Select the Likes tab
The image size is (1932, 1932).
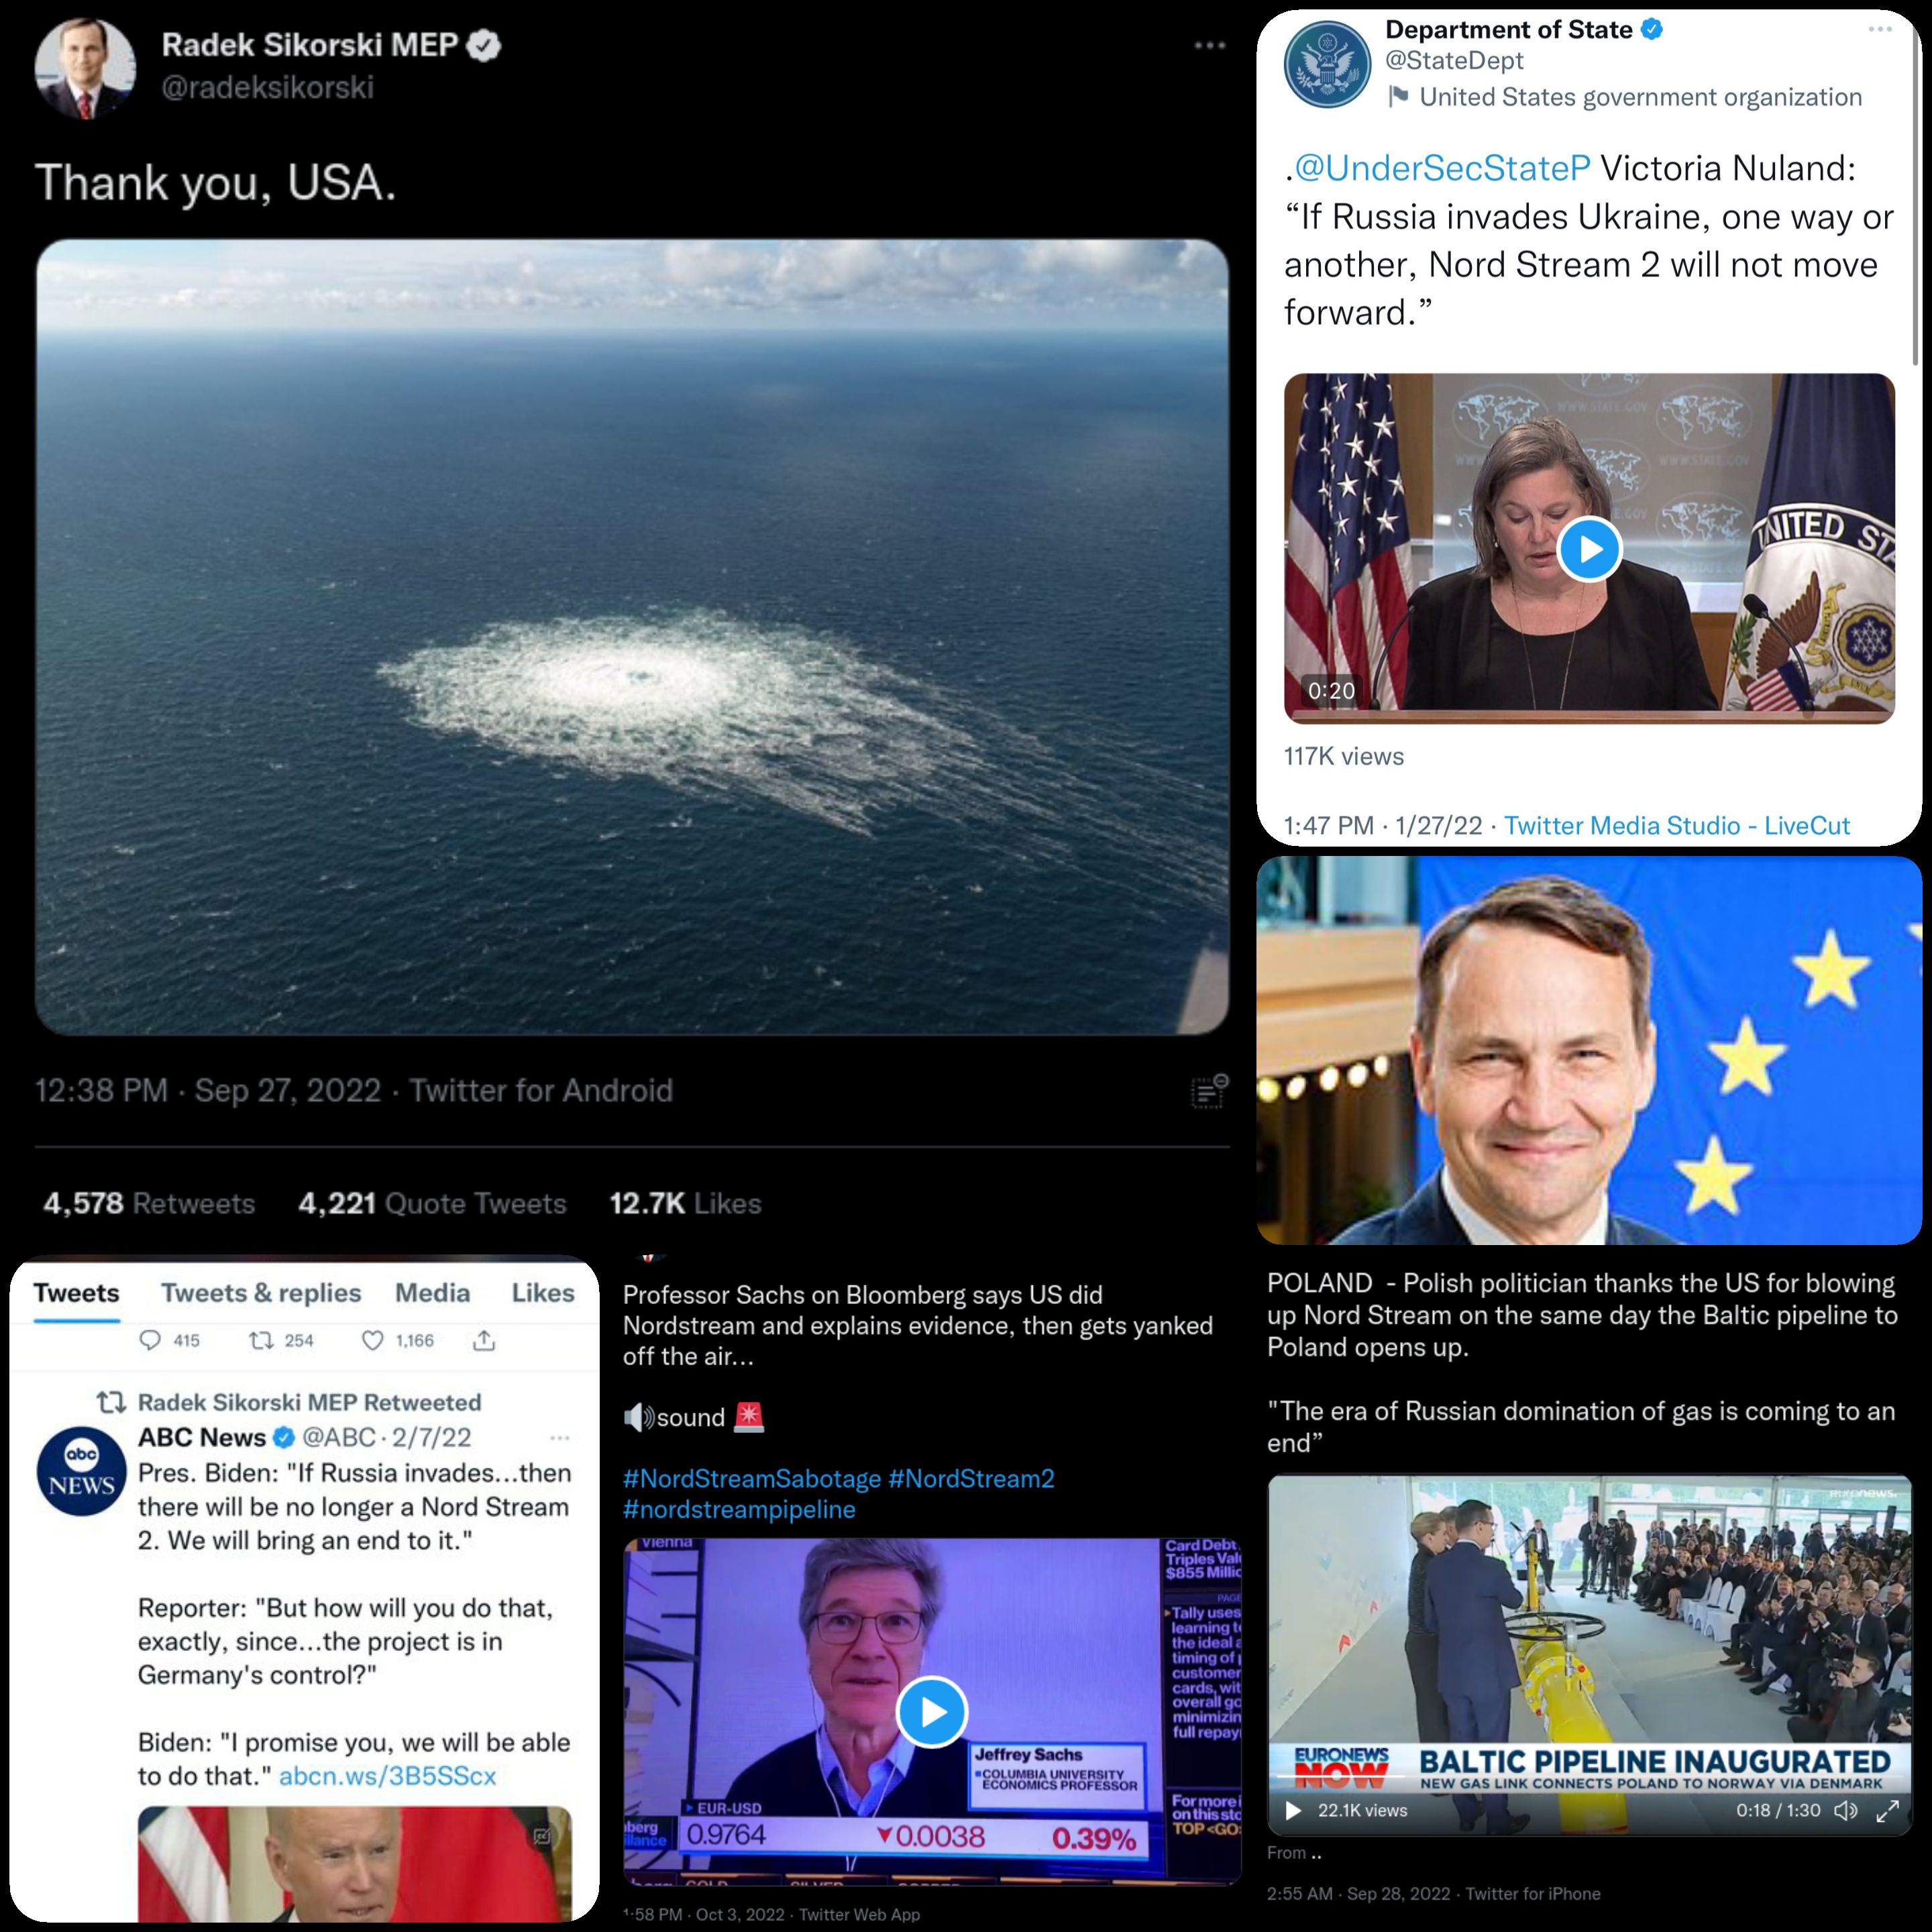[543, 1293]
